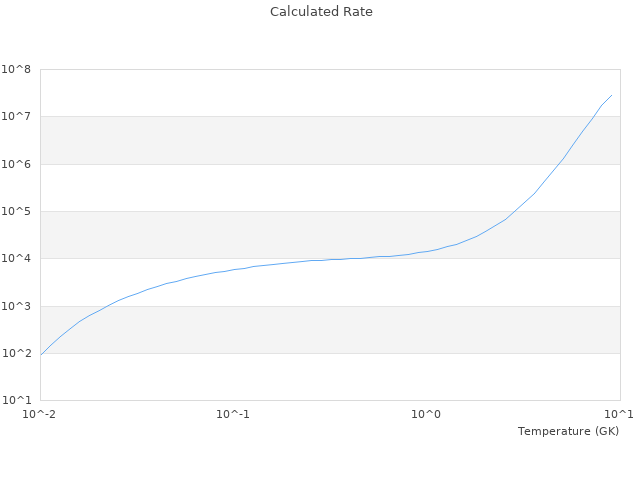Click the 10^-2 x-axis tick label
640x480 pixels.
tap(40, 414)
